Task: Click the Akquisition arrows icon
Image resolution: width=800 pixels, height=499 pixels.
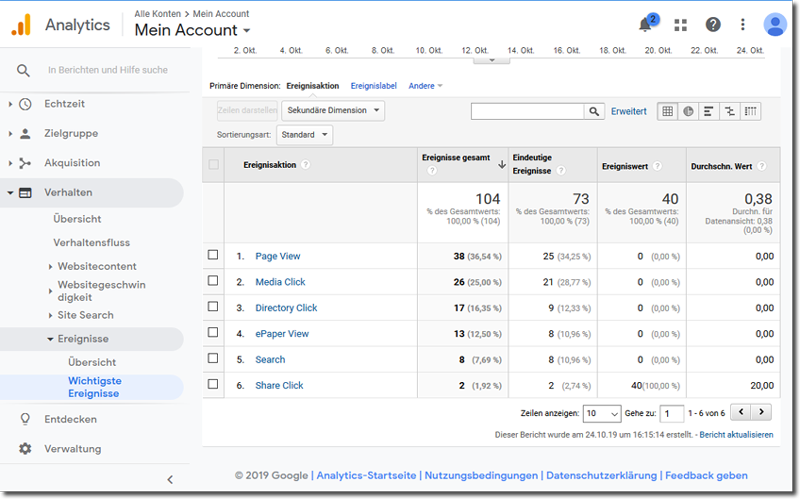Action: point(25,163)
